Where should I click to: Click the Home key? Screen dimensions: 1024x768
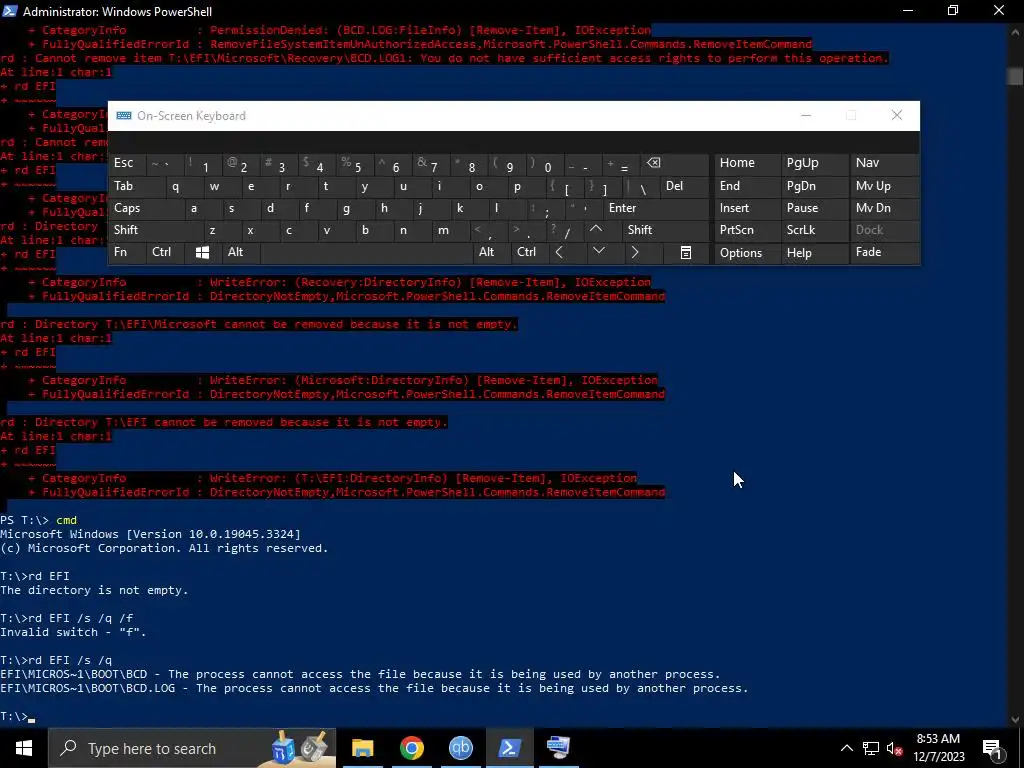click(x=747, y=163)
